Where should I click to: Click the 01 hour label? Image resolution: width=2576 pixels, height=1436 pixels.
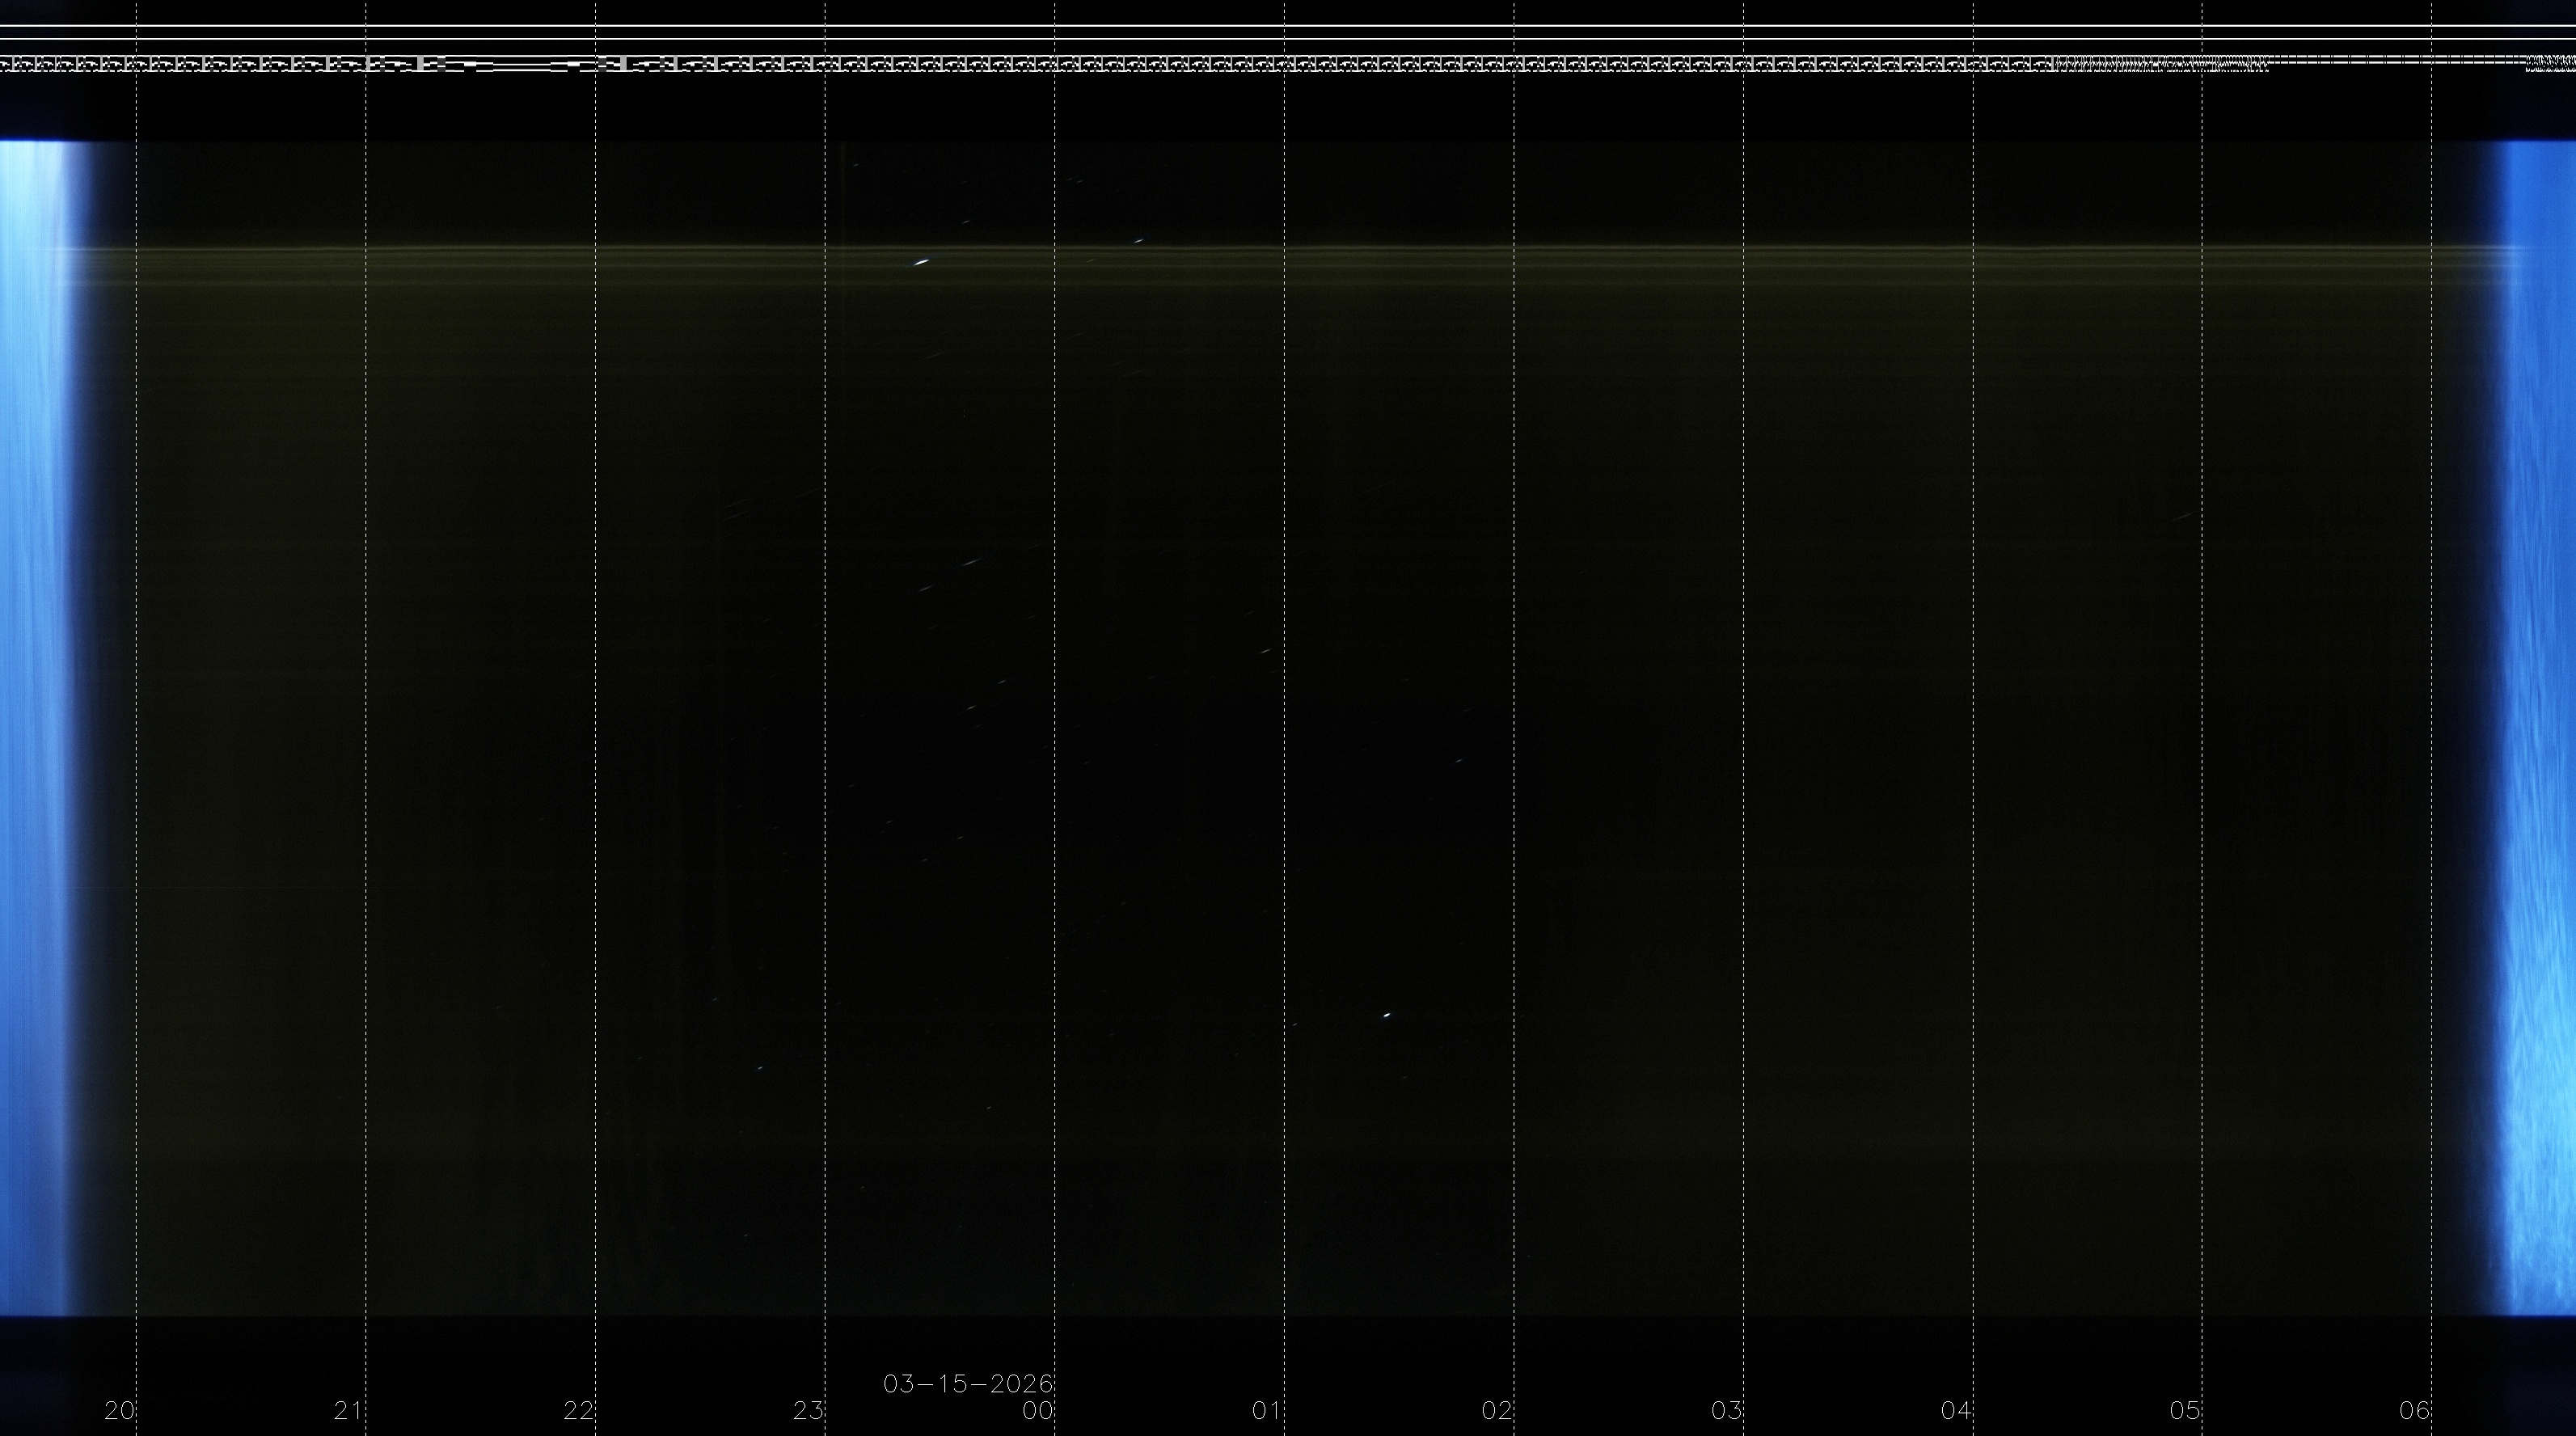tap(1266, 1411)
